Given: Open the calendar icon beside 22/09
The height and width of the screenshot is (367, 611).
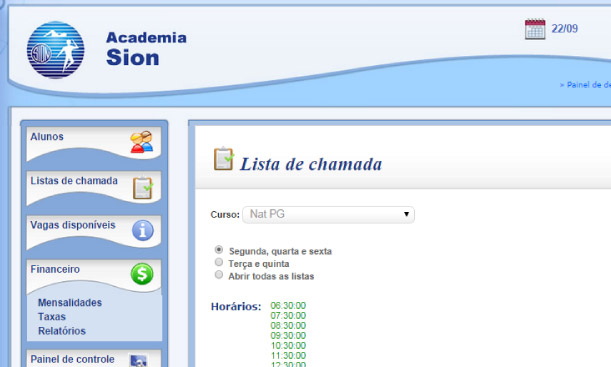Looking at the screenshot, I should point(535,29).
